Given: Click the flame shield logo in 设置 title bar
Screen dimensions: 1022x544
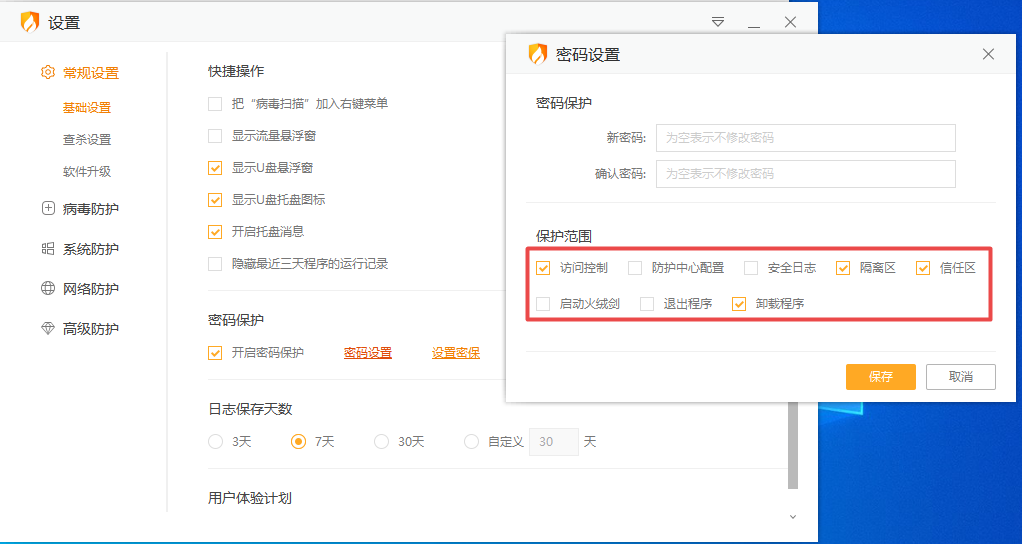Looking at the screenshot, I should pos(30,22).
